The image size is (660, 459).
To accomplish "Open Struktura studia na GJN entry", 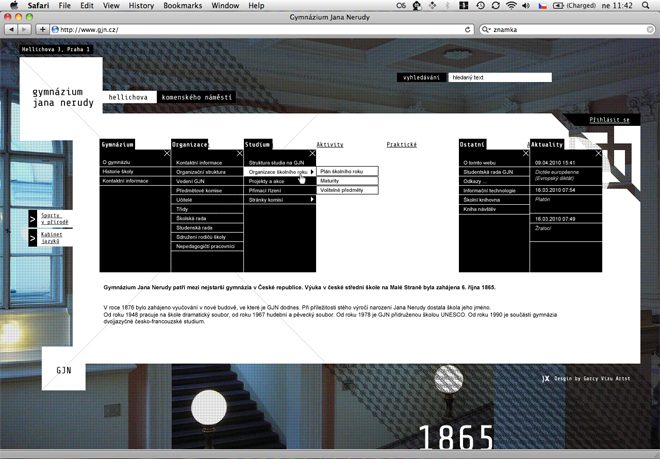I will point(279,163).
